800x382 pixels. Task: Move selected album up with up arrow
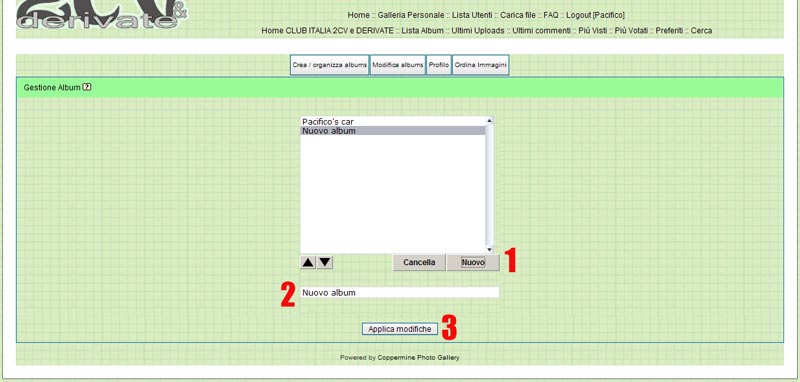(308, 263)
